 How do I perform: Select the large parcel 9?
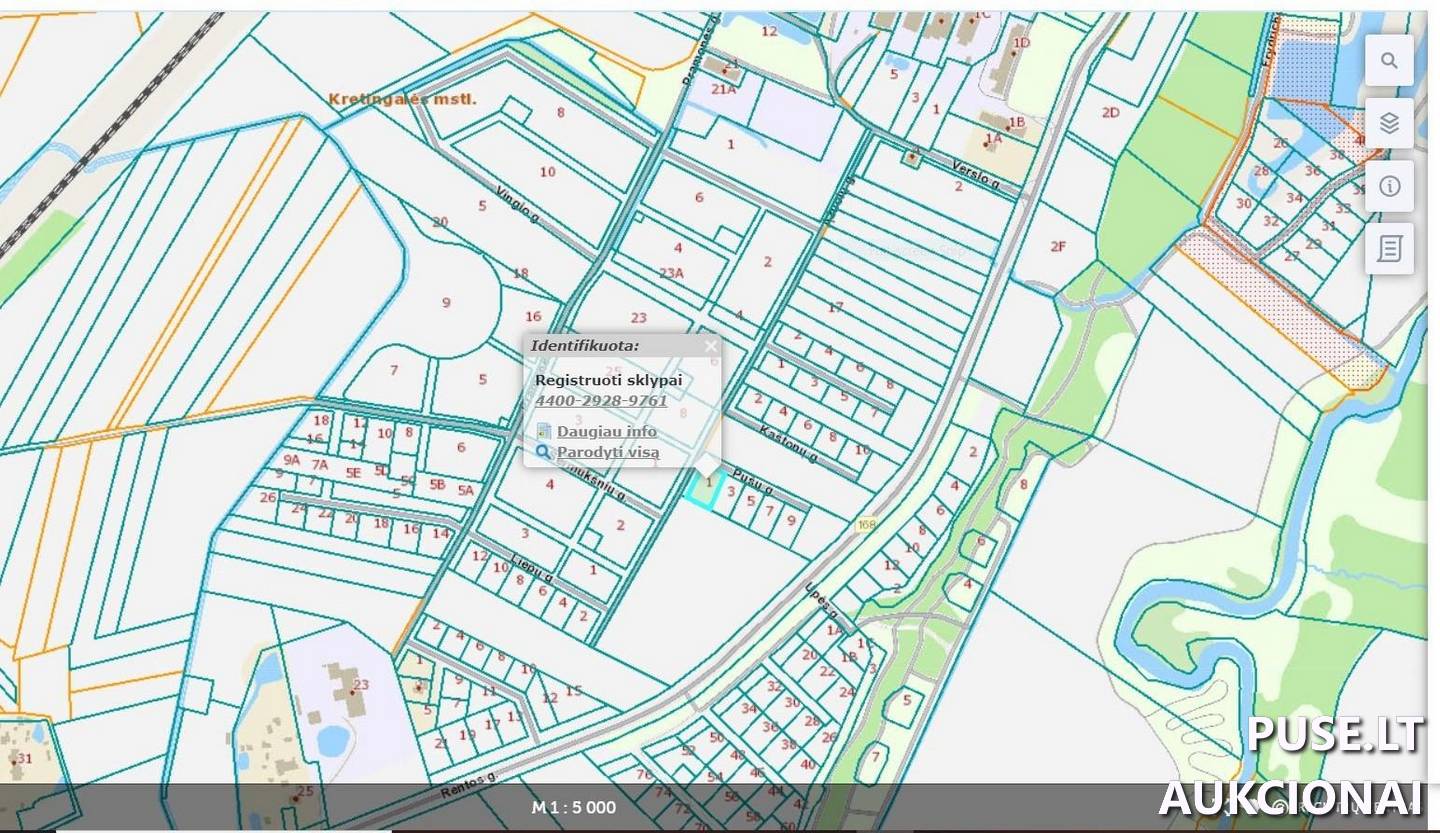click(x=446, y=302)
